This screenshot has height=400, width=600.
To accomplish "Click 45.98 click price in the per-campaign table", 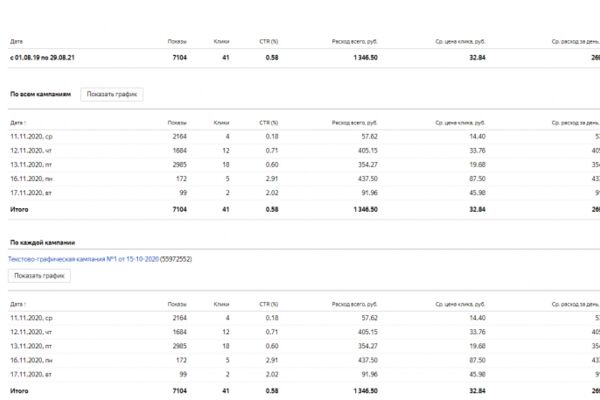I will point(478,374).
